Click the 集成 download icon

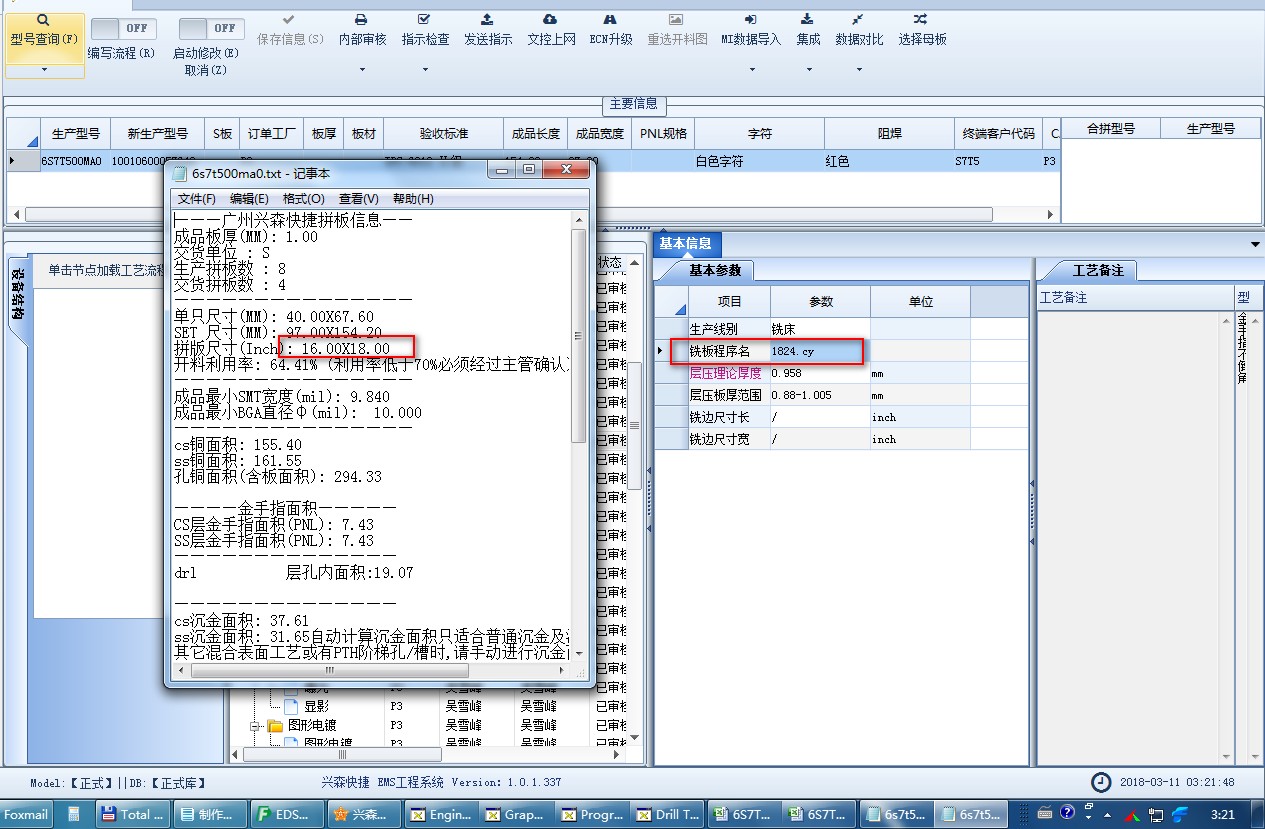(807, 20)
